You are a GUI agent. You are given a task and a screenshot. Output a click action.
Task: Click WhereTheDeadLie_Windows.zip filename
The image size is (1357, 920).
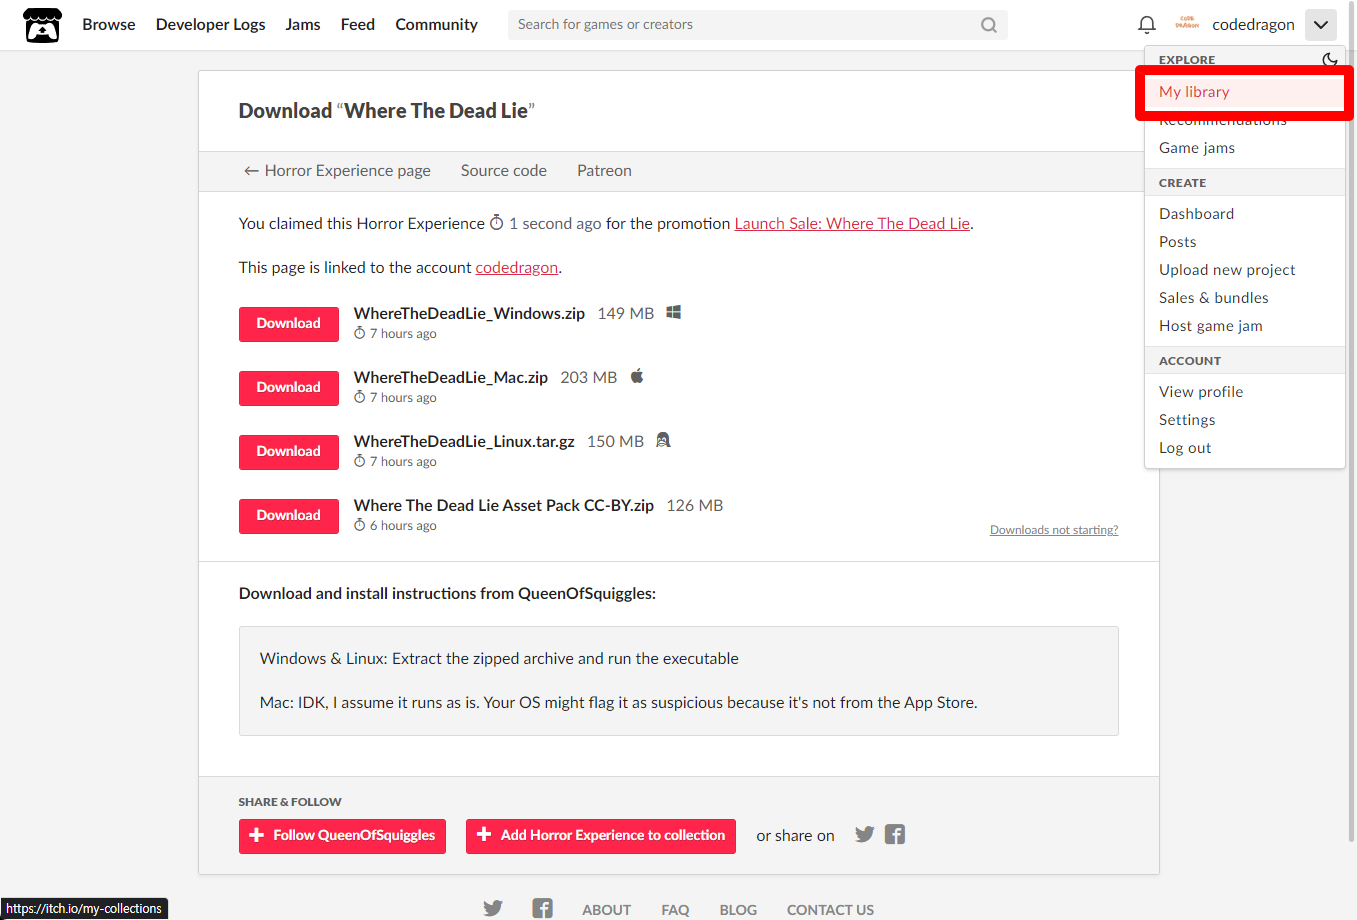pyautogui.click(x=469, y=313)
